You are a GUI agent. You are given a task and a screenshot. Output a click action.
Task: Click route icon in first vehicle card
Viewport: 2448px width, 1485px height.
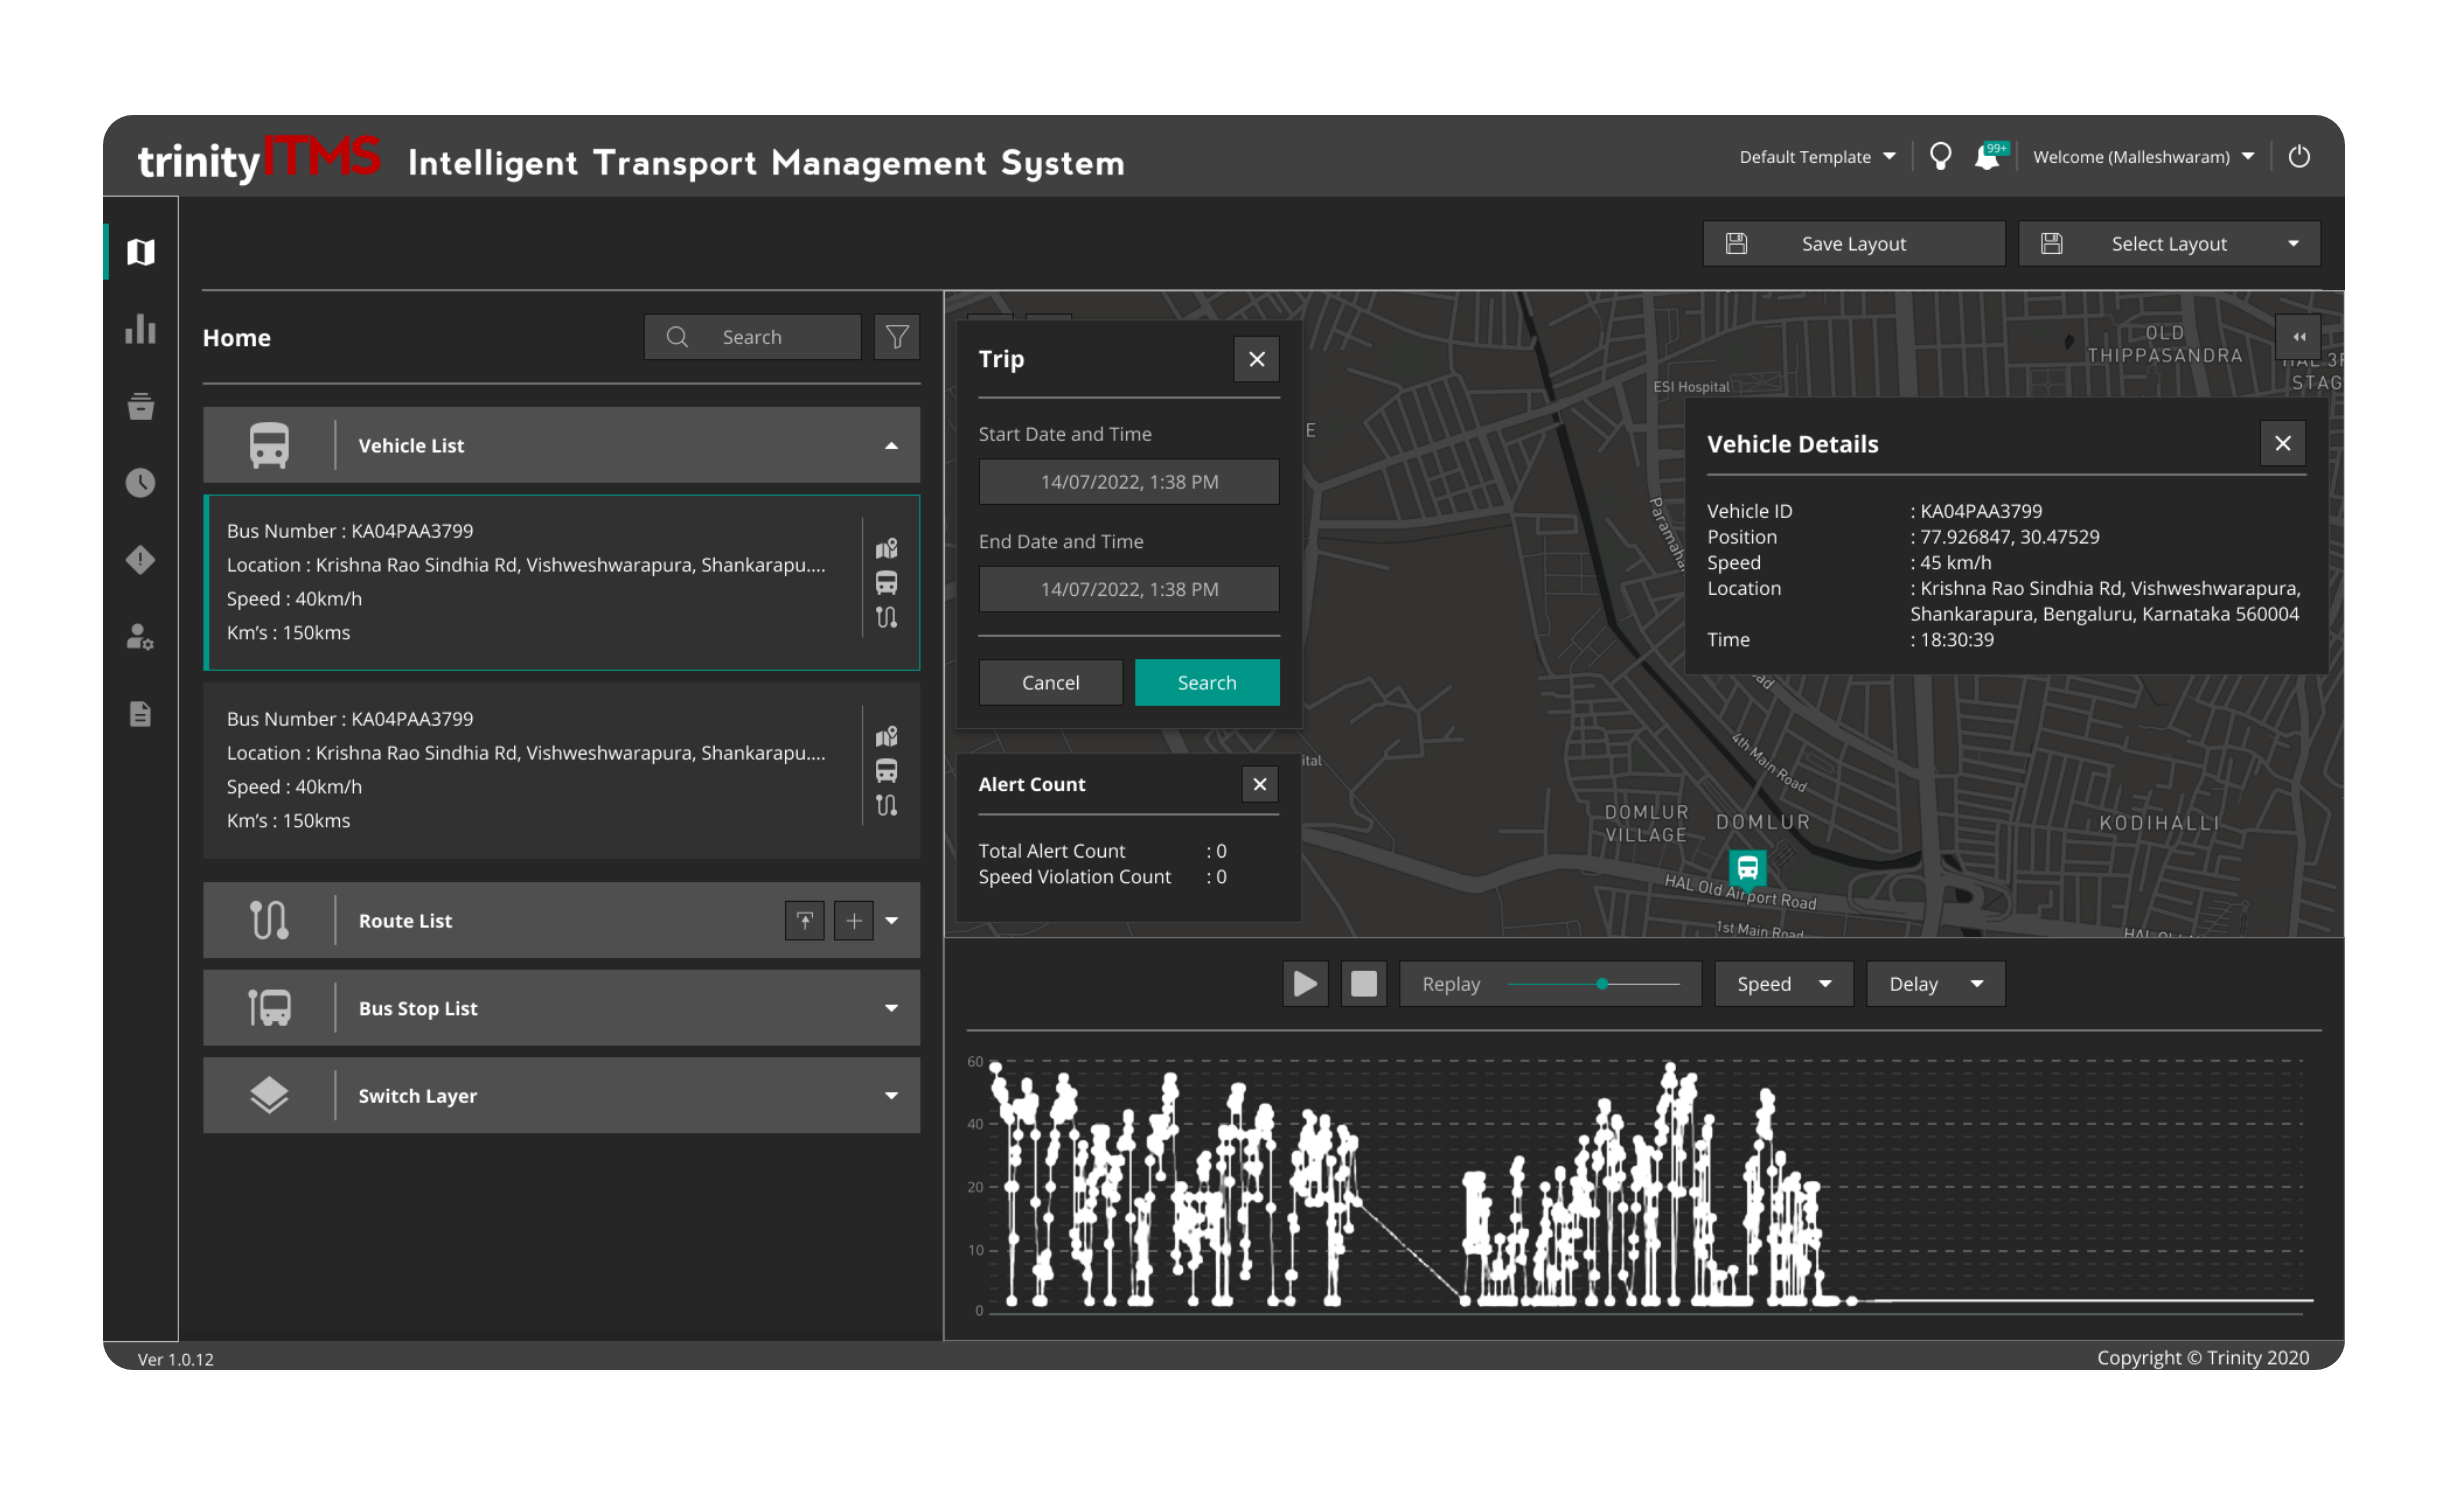887,617
